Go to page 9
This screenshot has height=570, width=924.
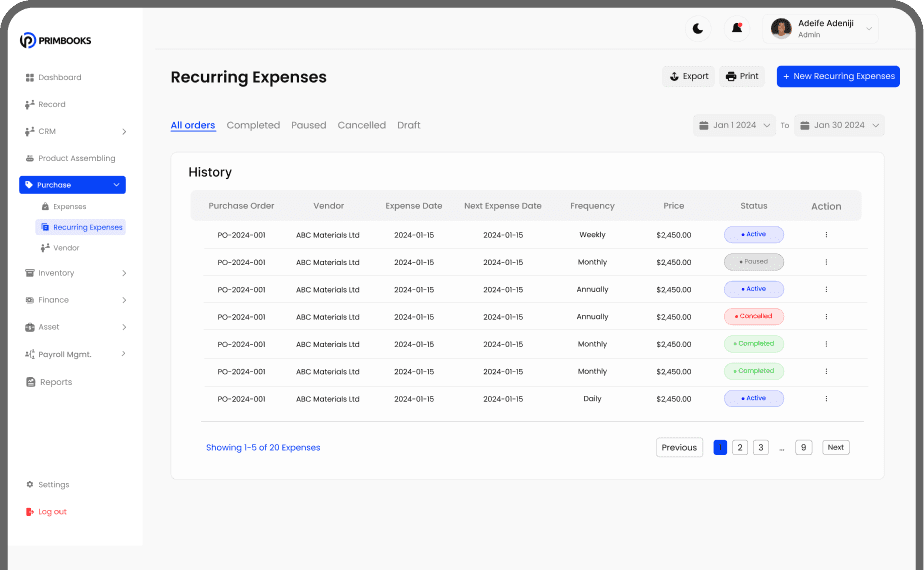point(804,447)
